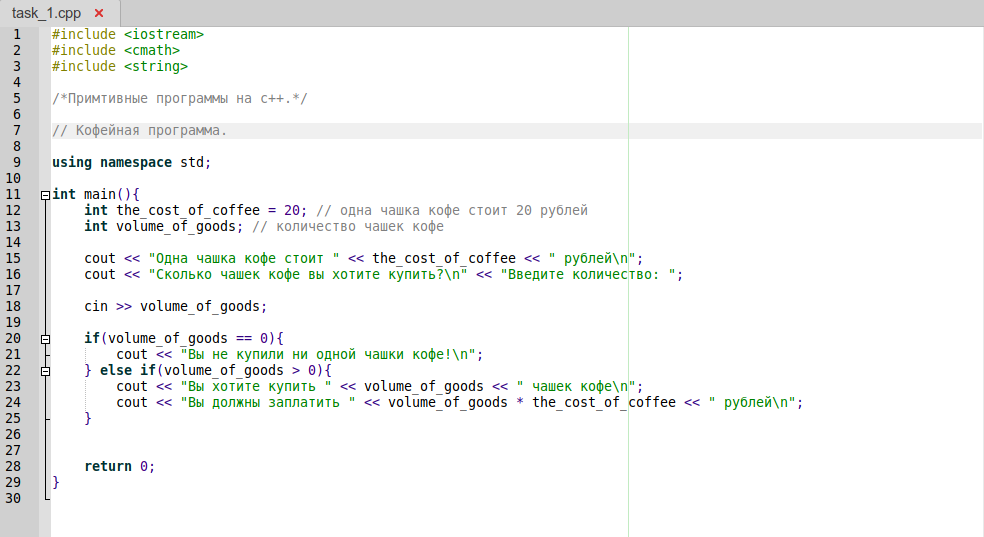
Task: Collapse the else if block fold marker
Action: point(45,371)
